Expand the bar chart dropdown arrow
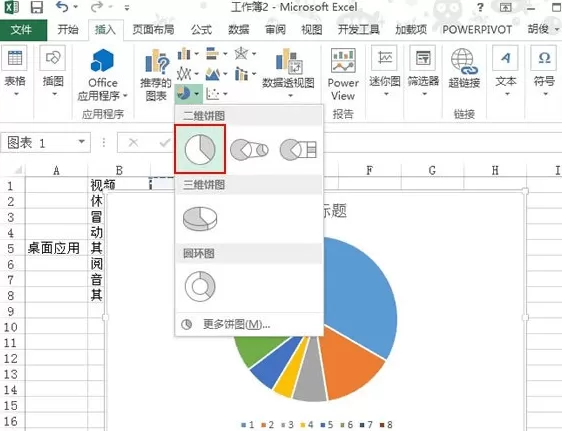The width and height of the screenshot is (562, 431). pyautogui.click(x=225, y=54)
